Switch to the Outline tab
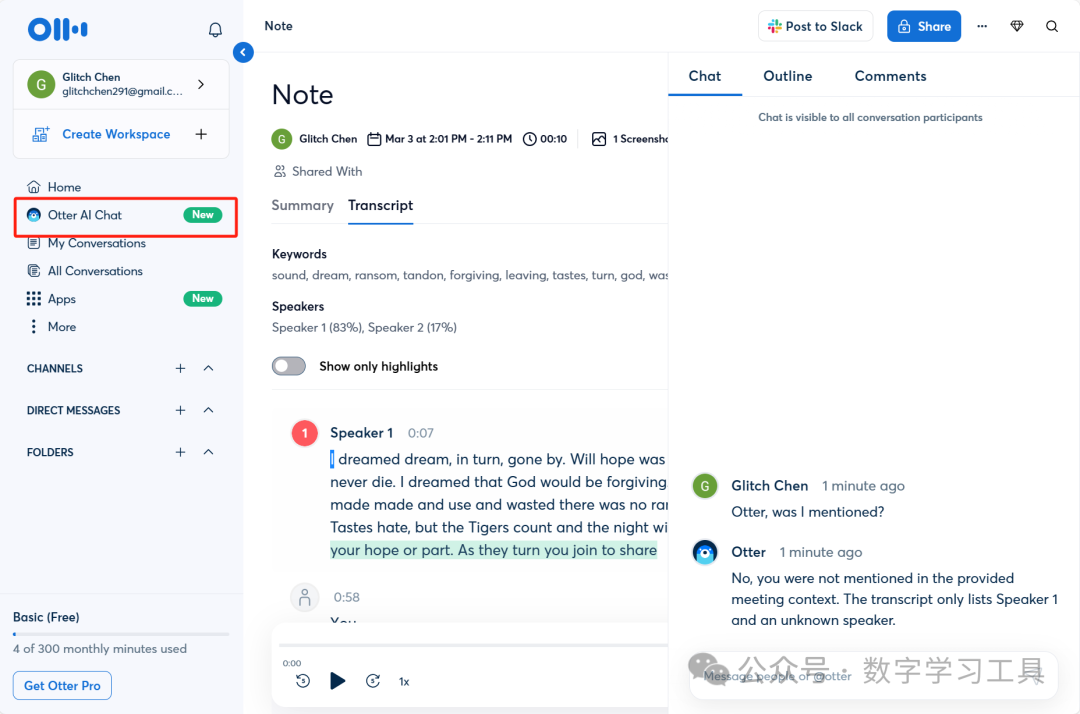 point(787,76)
